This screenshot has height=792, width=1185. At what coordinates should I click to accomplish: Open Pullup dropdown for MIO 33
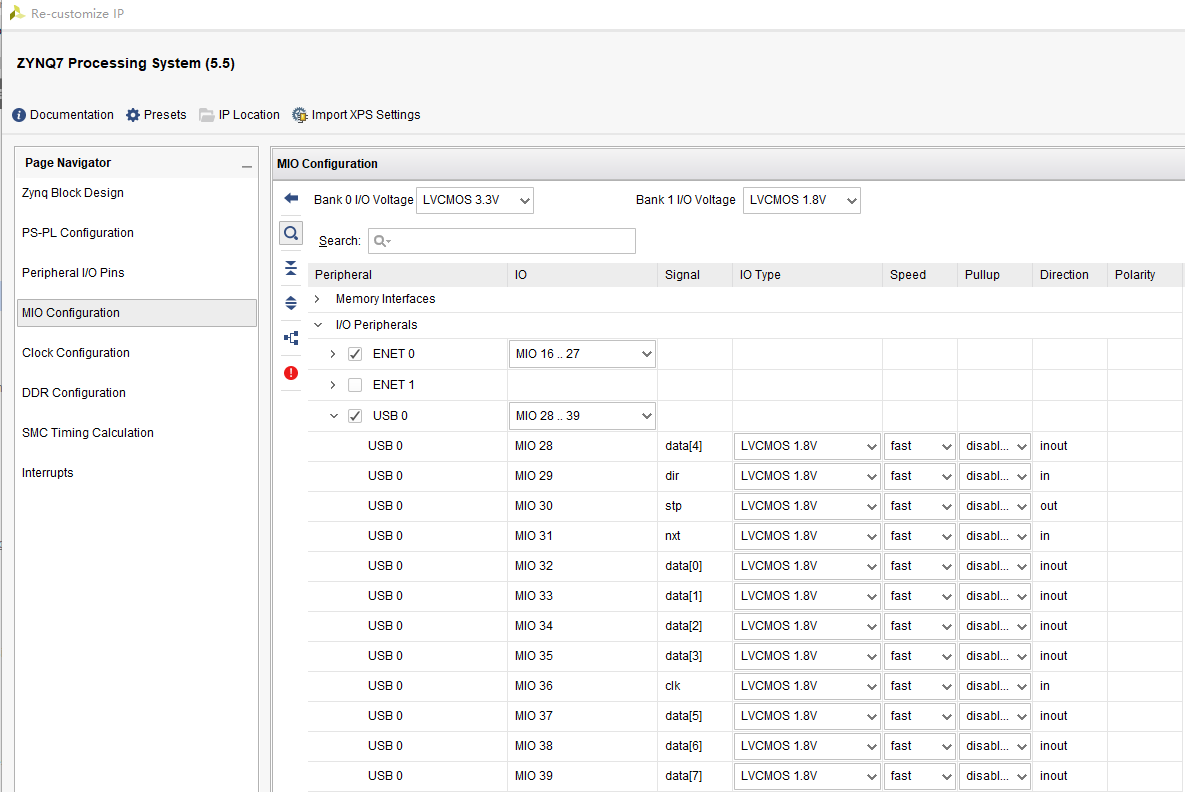pos(995,596)
